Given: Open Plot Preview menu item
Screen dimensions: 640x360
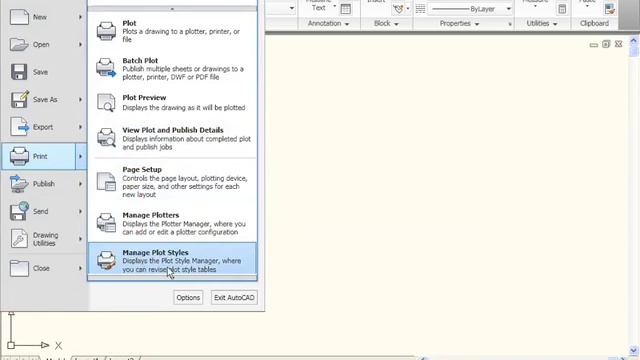Looking at the screenshot, I should point(172,102).
